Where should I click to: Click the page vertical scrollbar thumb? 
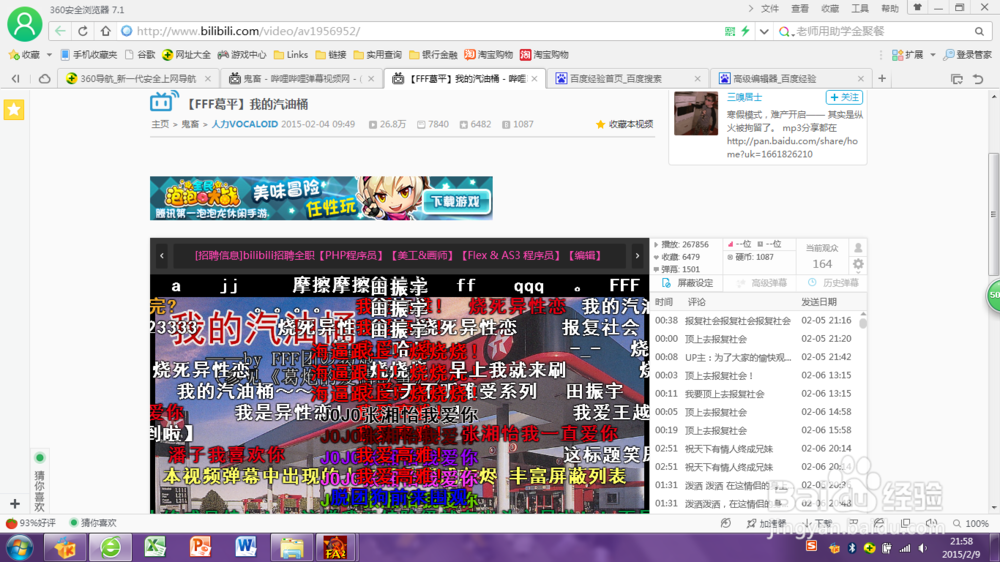pyautogui.click(x=994, y=214)
